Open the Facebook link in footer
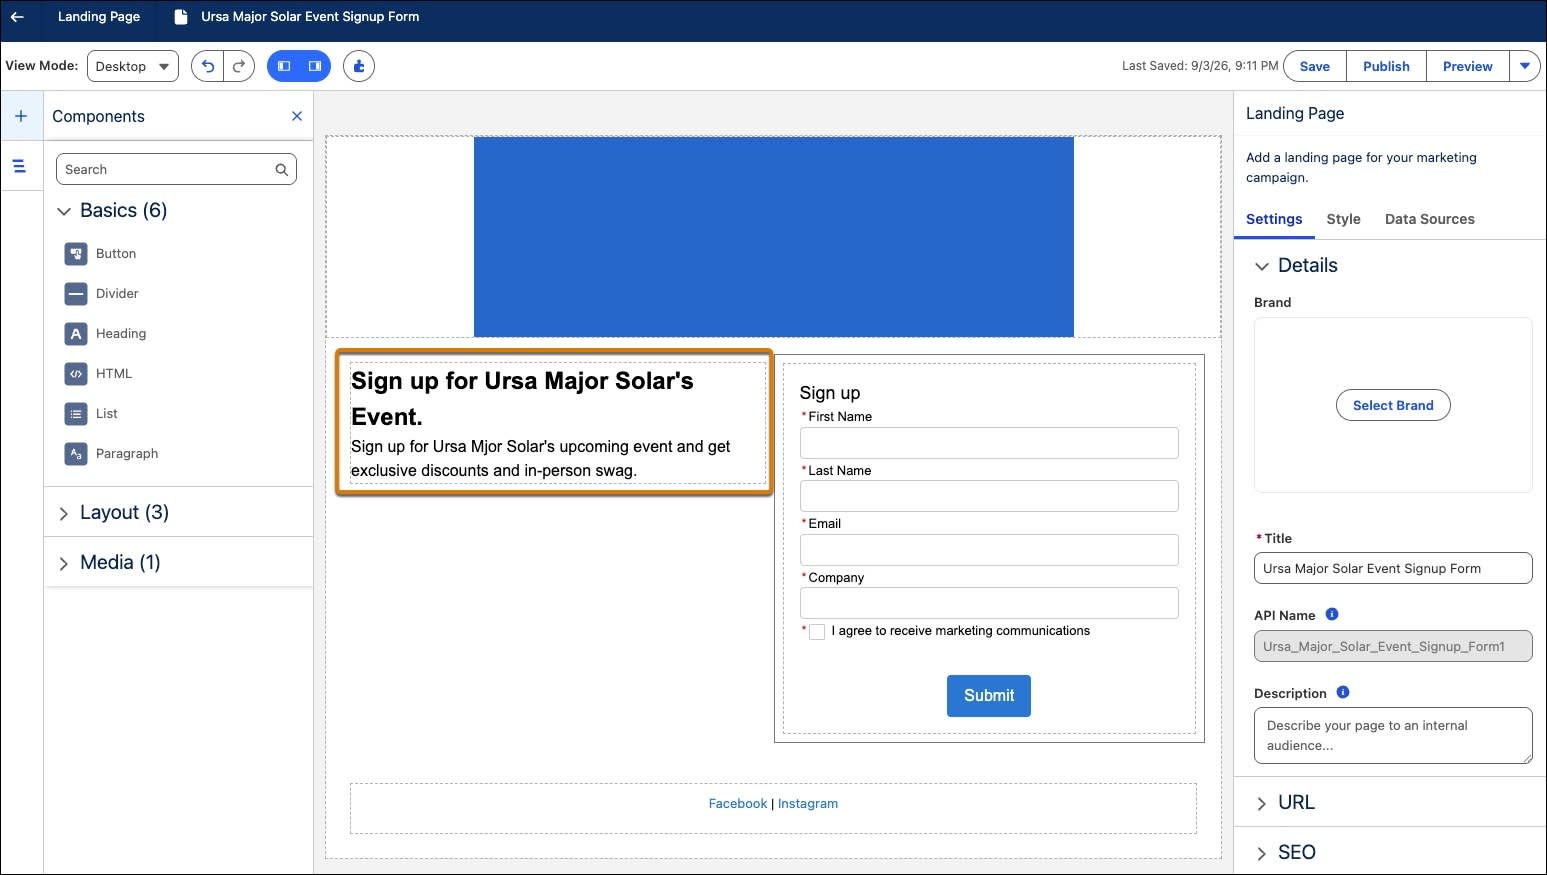Image resolution: width=1547 pixels, height=875 pixels. [x=738, y=804]
